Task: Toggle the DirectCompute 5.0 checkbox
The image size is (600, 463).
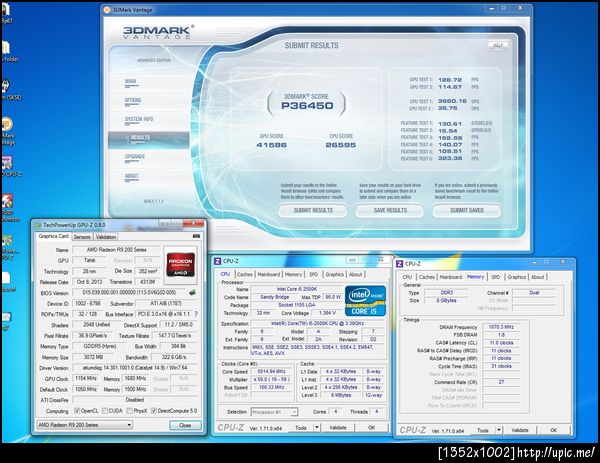Action: (154, 411)
